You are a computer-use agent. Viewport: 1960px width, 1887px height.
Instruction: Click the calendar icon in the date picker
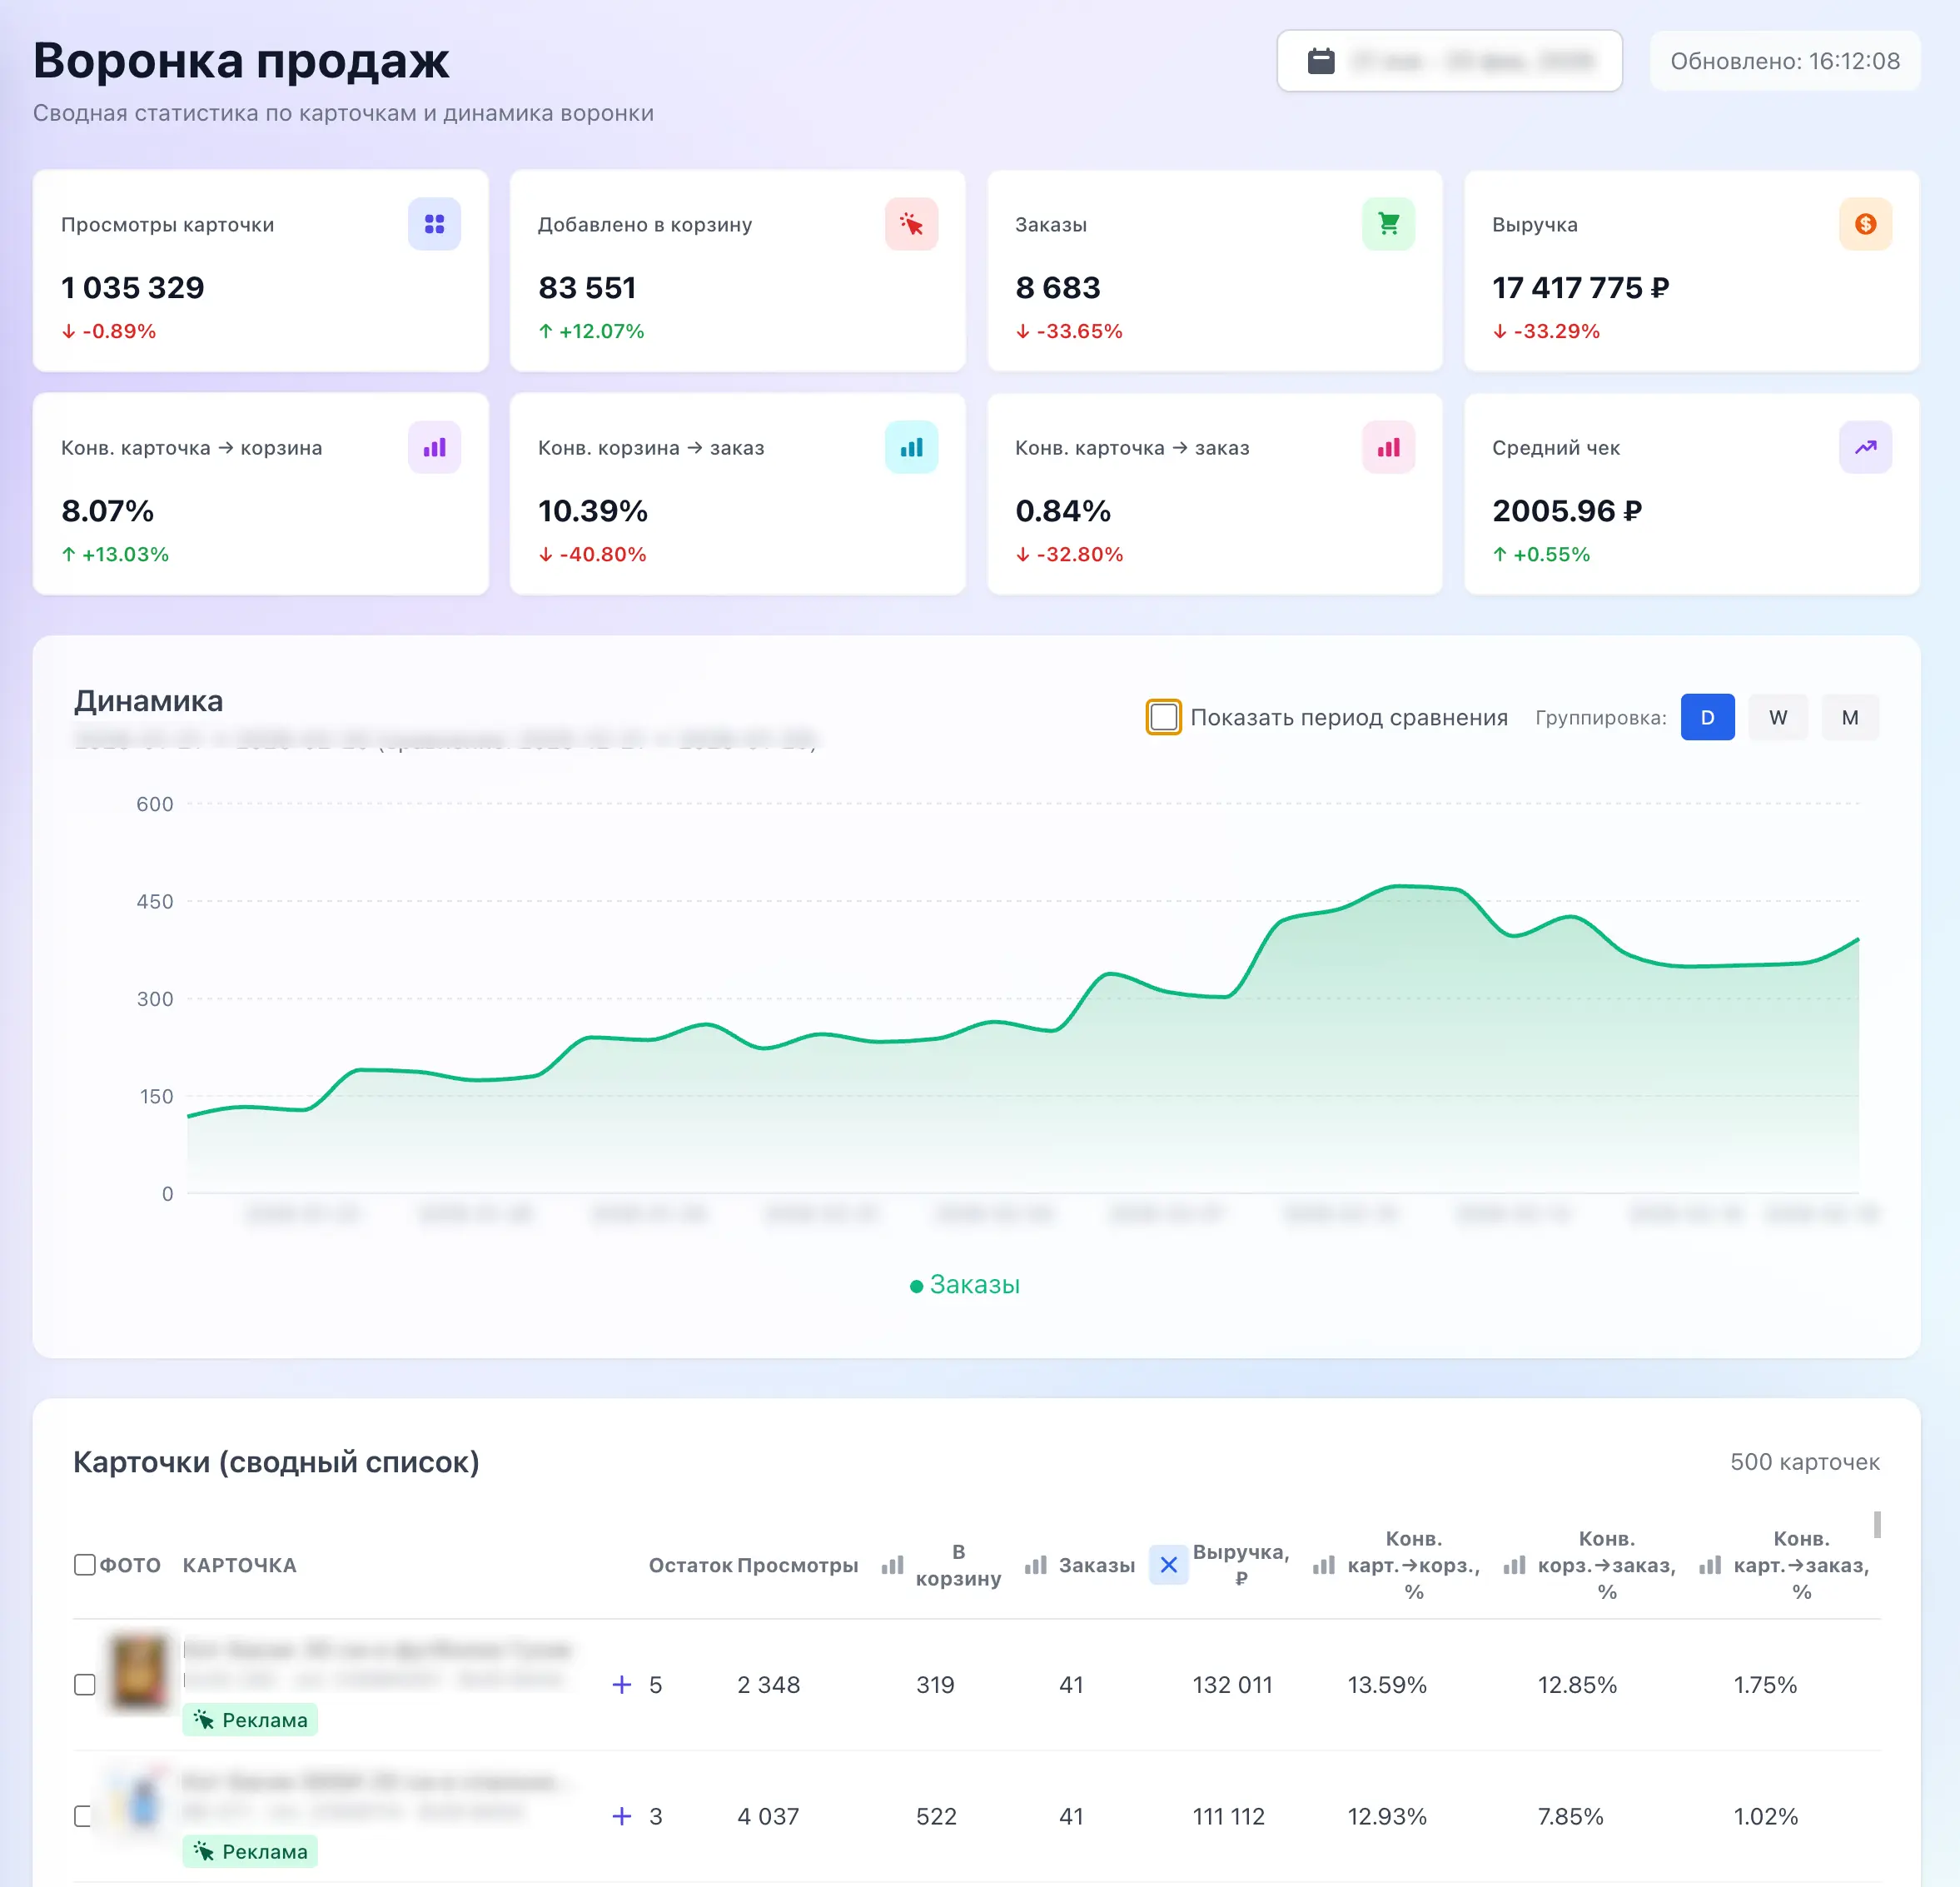1321,60
